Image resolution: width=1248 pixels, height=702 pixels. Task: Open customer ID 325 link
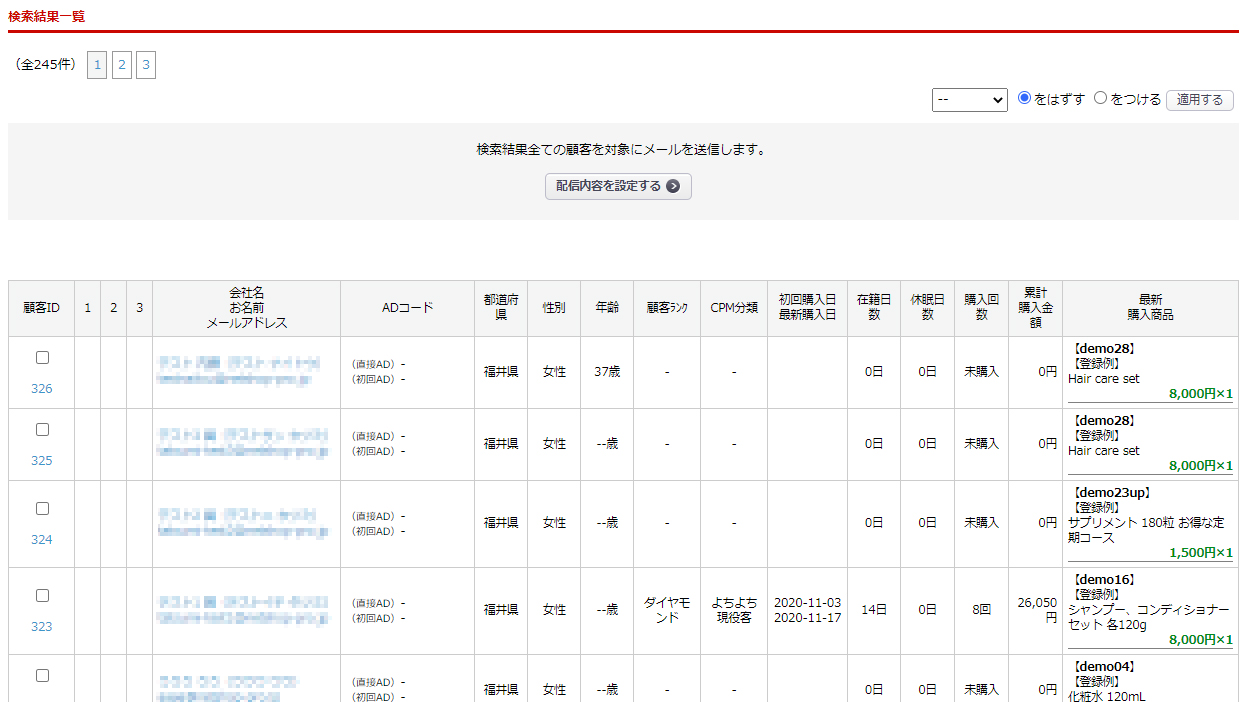pyautogui.click(x=42, y=461)
